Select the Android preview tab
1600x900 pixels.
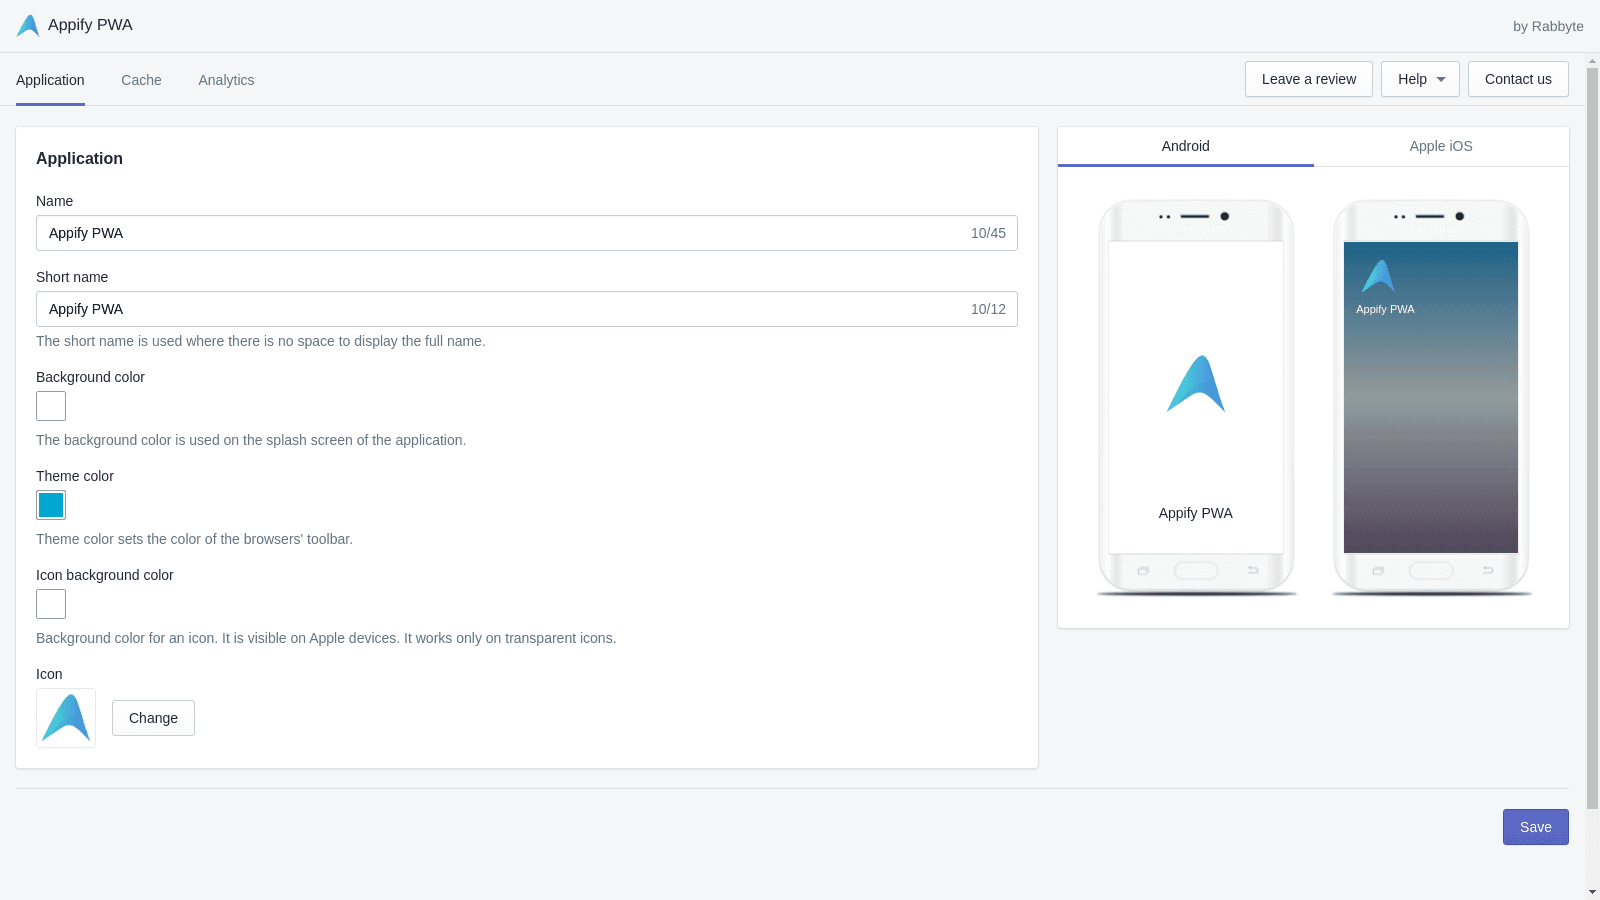tap(1186, 146)
